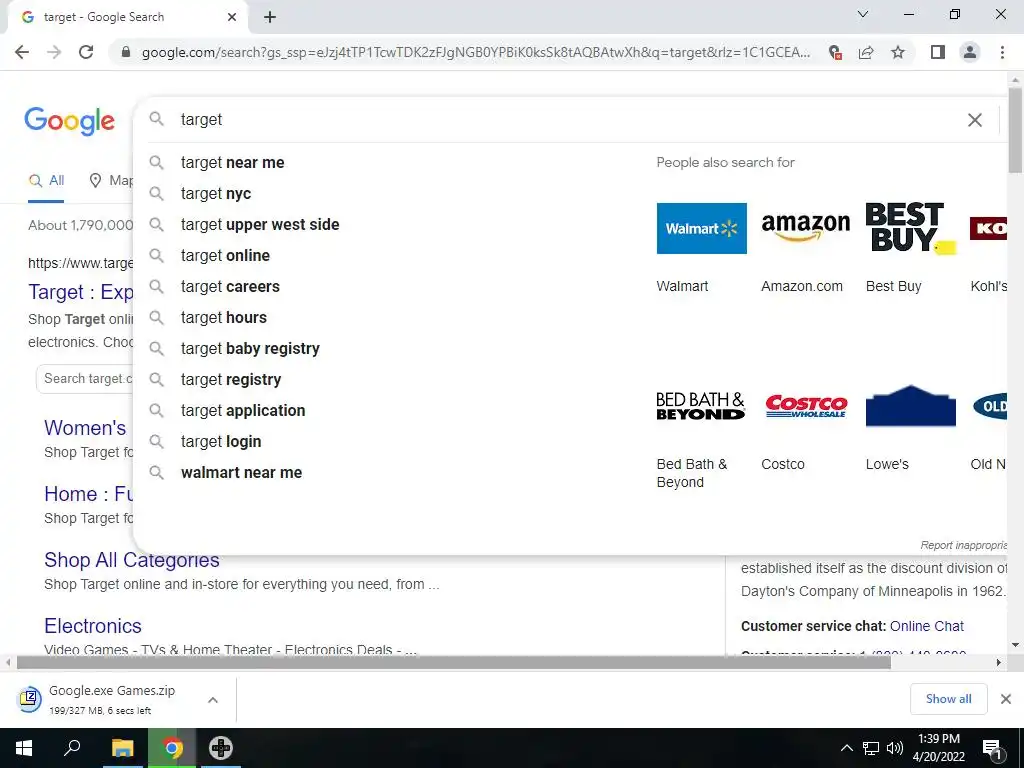Click Show all downloads button
The height and width of the screenshot is (768, 1024).
tap(948, 699)
